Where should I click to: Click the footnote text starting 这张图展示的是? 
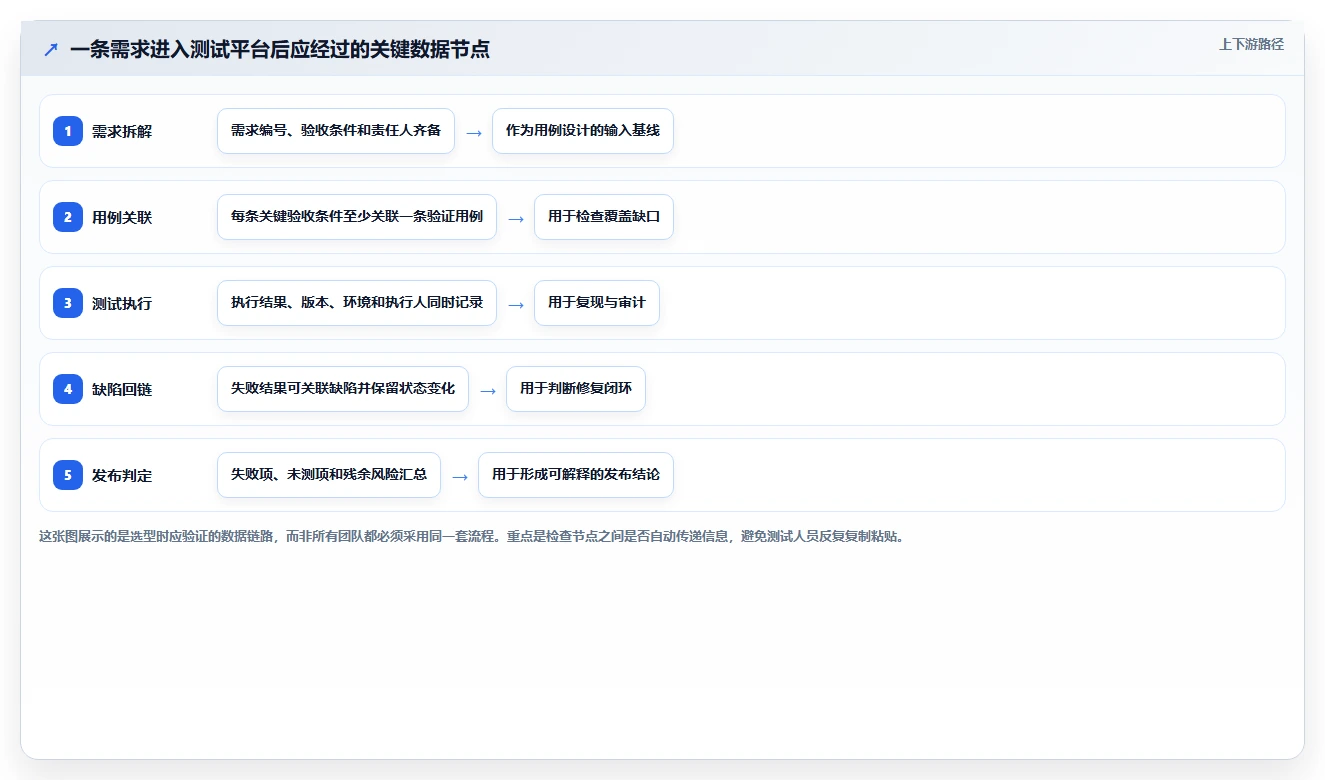(x=471, y=536)
